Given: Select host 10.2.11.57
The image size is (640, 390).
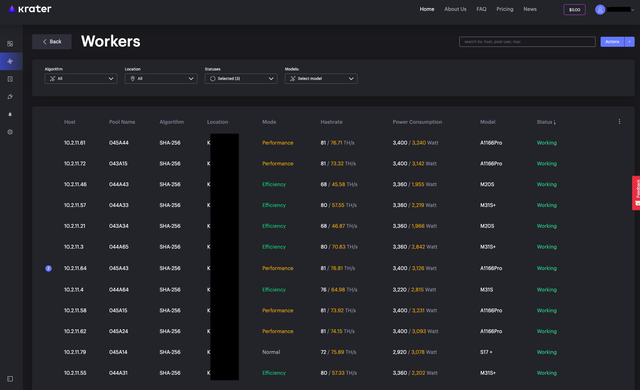Looking at the screenshot, I should 75,205.
